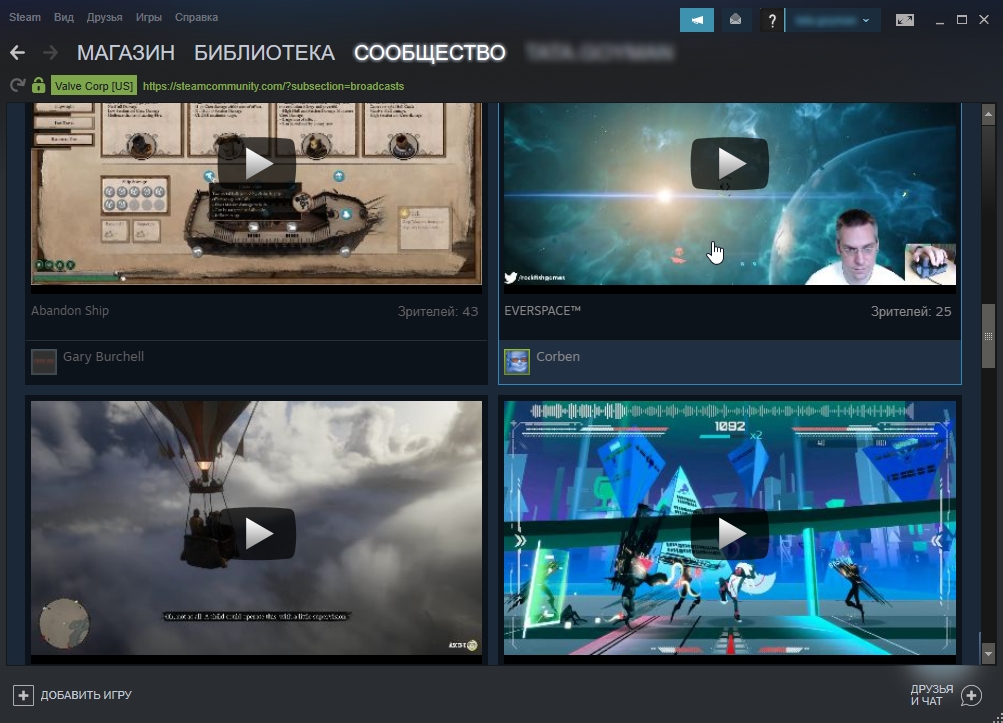Close the Steam window
The image size is (1003, 723).
tap(984, 20)
